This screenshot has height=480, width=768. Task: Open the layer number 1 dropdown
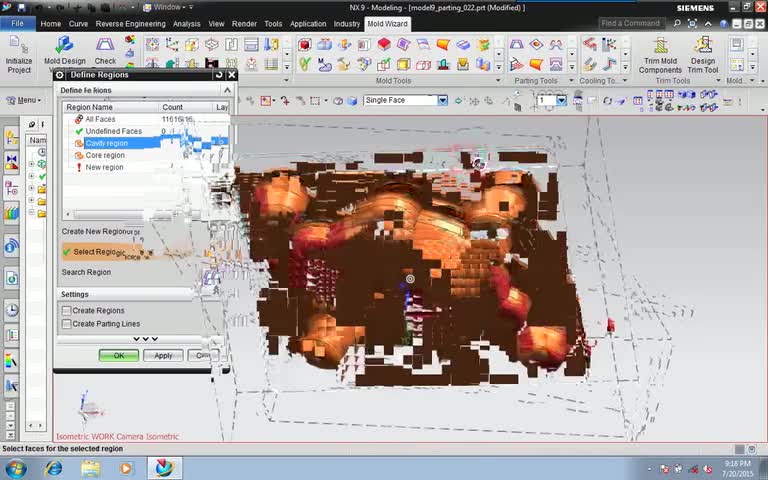click(x=562, y=100)
